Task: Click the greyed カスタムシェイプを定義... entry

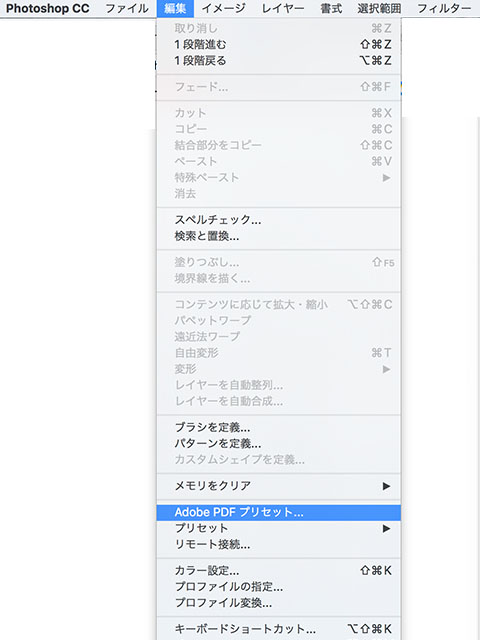Action: coord(279,460)
